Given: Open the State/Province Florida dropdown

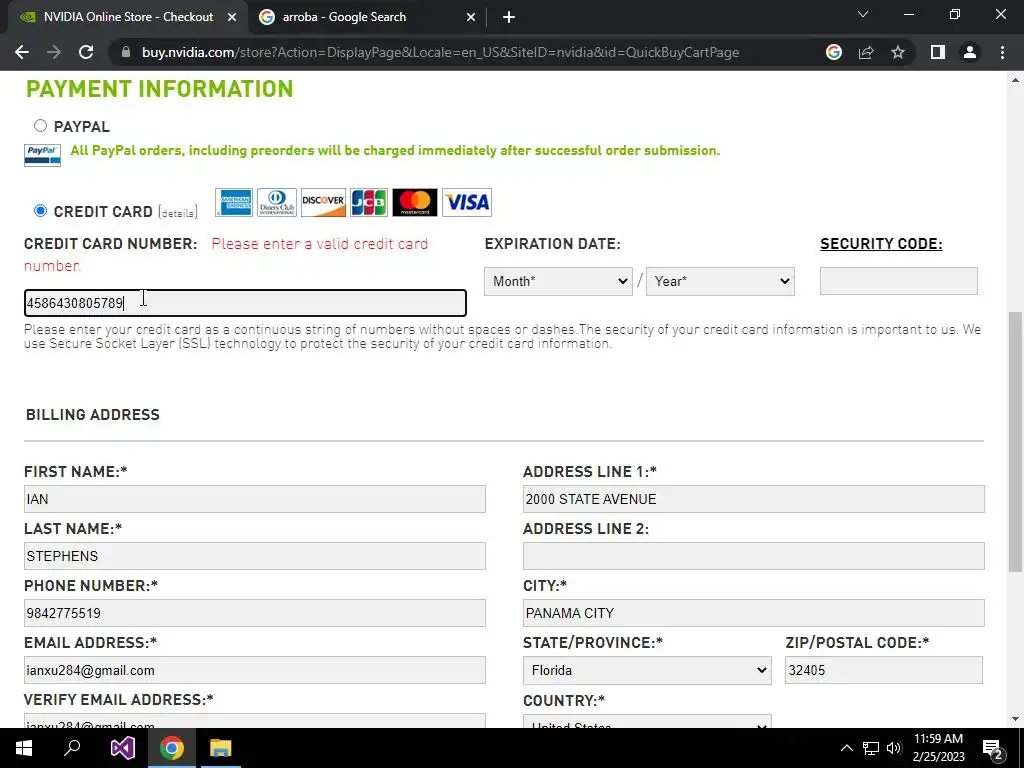Looking at the screenshot, I should (647, 671).
